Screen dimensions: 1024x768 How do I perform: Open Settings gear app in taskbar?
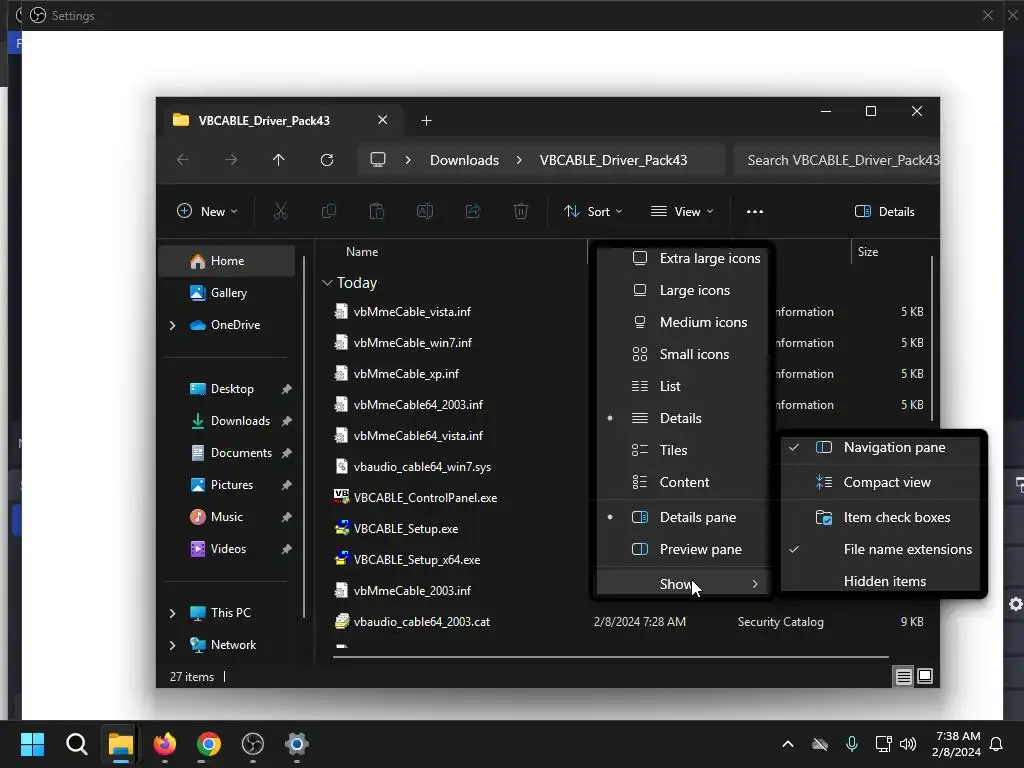coord(296,744)
